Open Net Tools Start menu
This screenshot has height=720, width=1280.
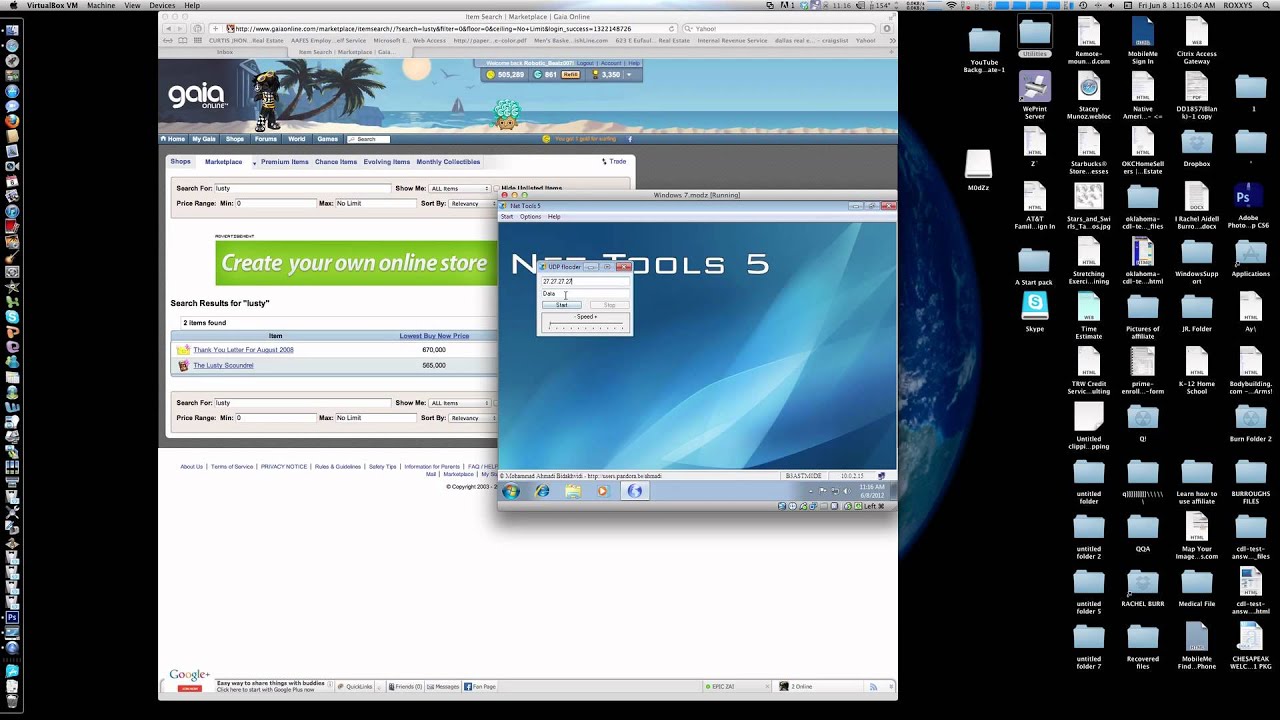coord(507,216)
